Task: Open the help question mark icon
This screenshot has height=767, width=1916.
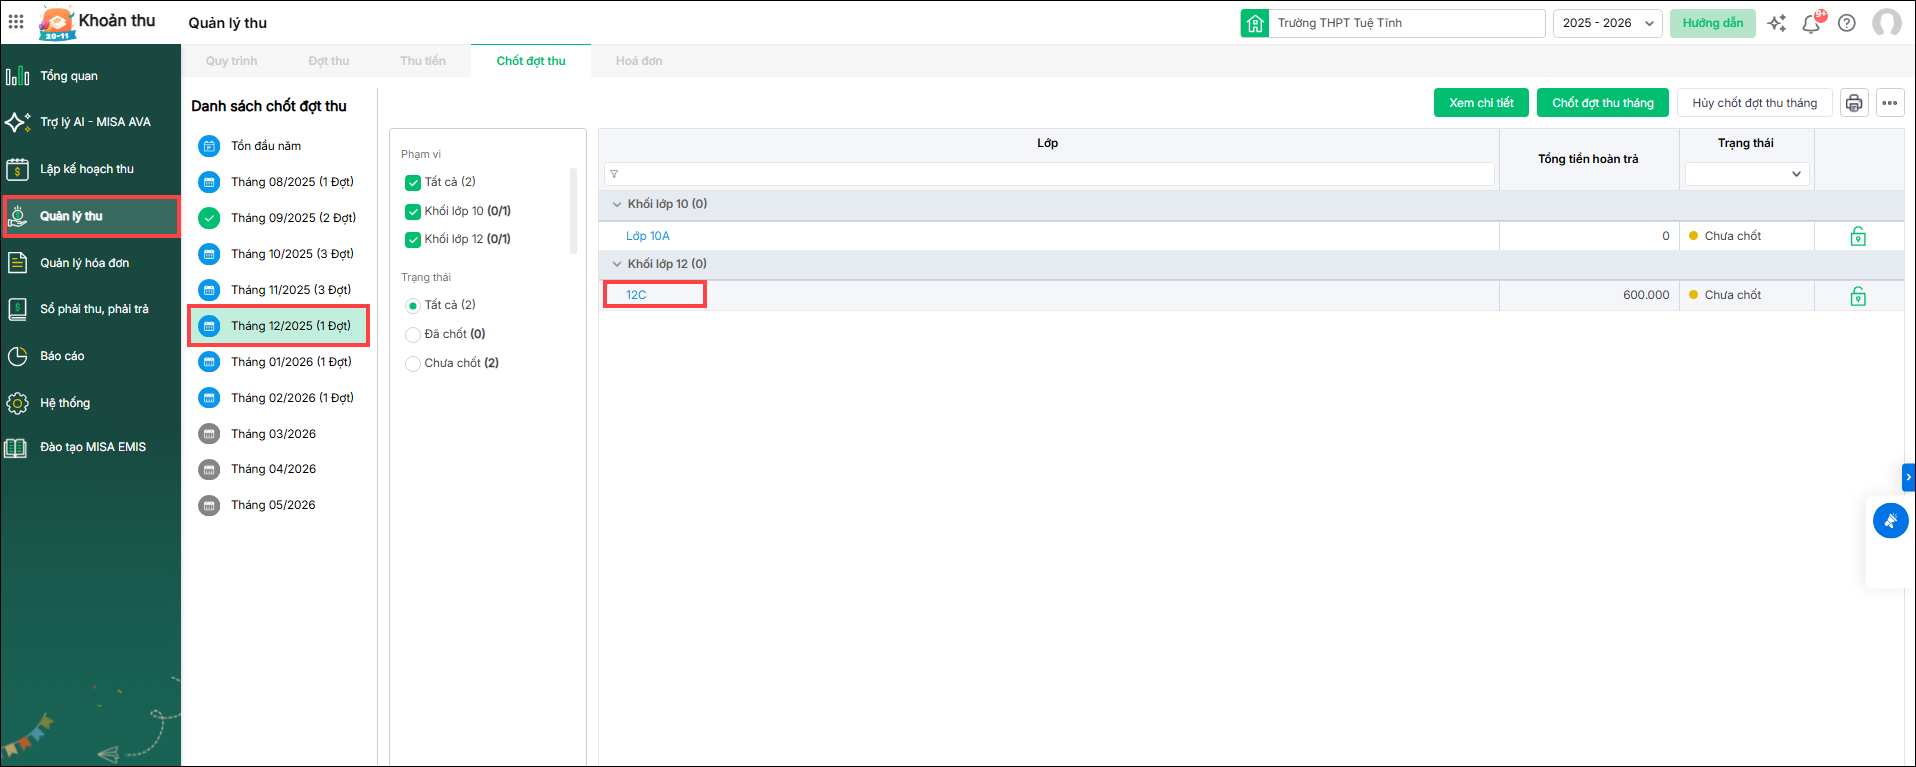Action: 1847,23
